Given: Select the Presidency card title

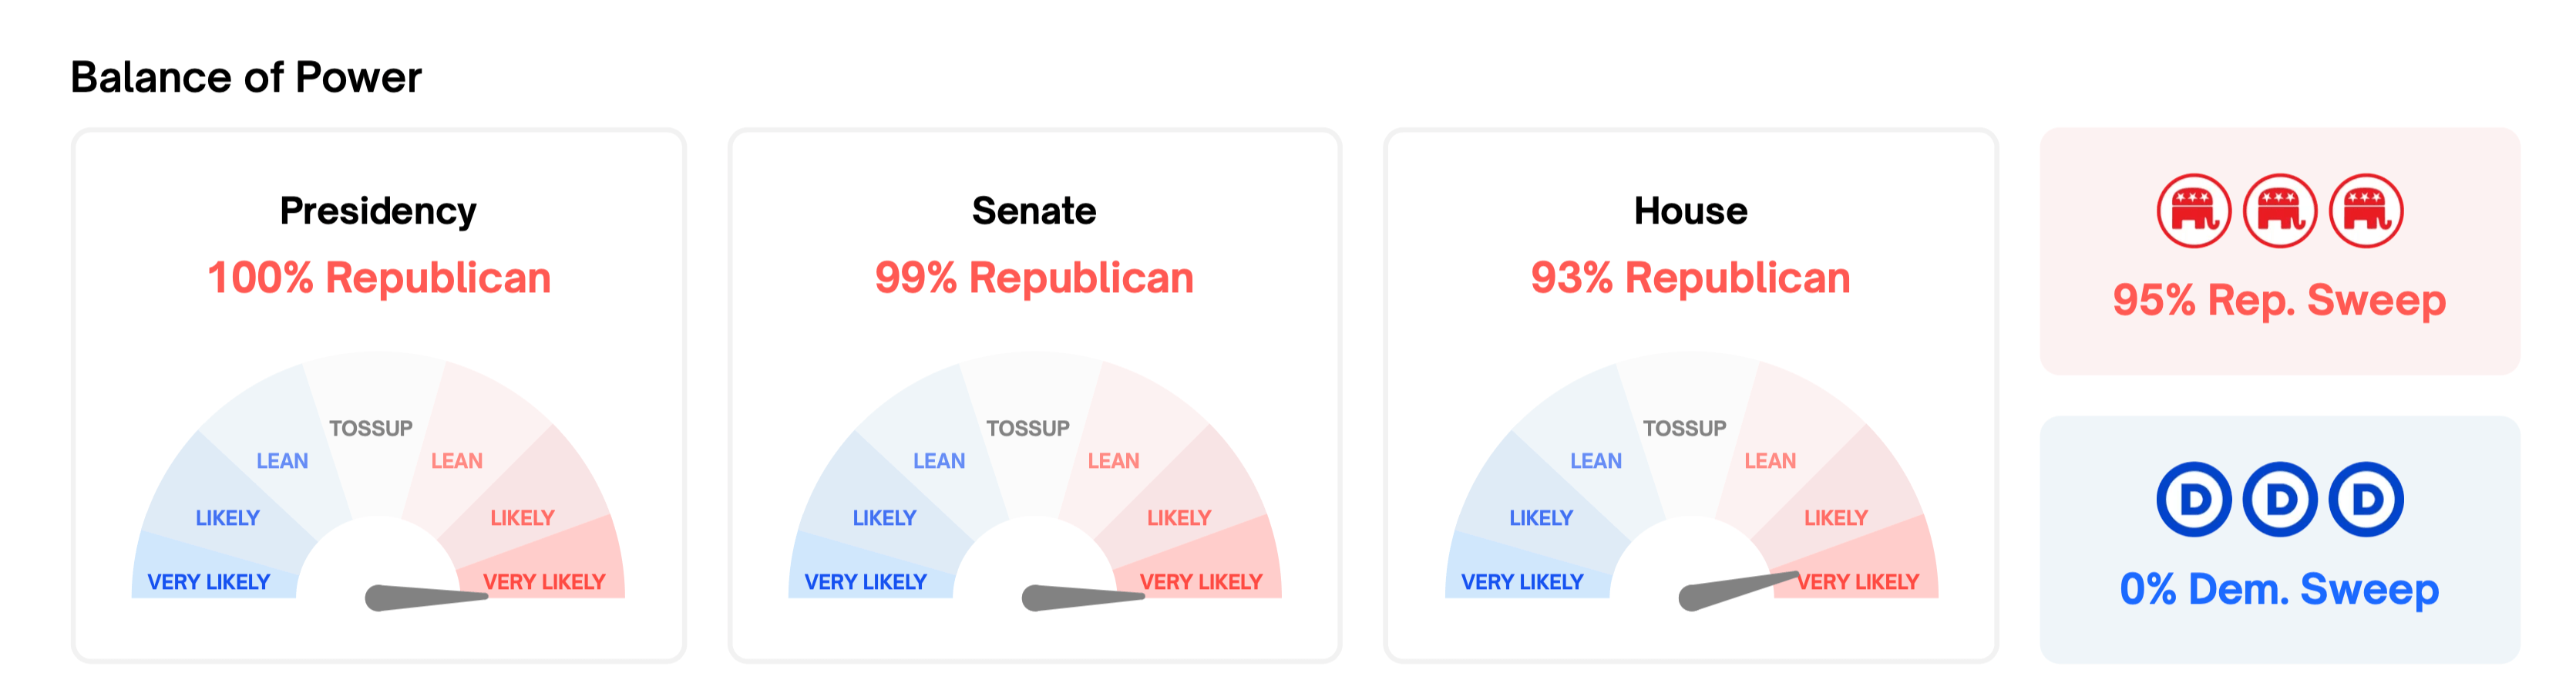Looking at the screenshot, I should 378,211.
